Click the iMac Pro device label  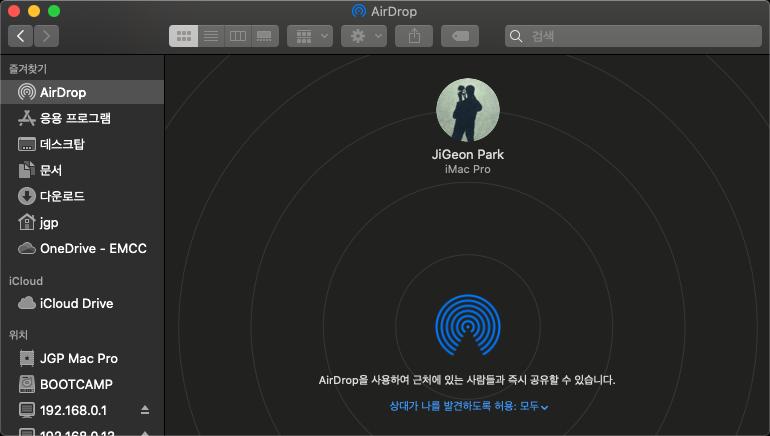click(x=468, y=169)
